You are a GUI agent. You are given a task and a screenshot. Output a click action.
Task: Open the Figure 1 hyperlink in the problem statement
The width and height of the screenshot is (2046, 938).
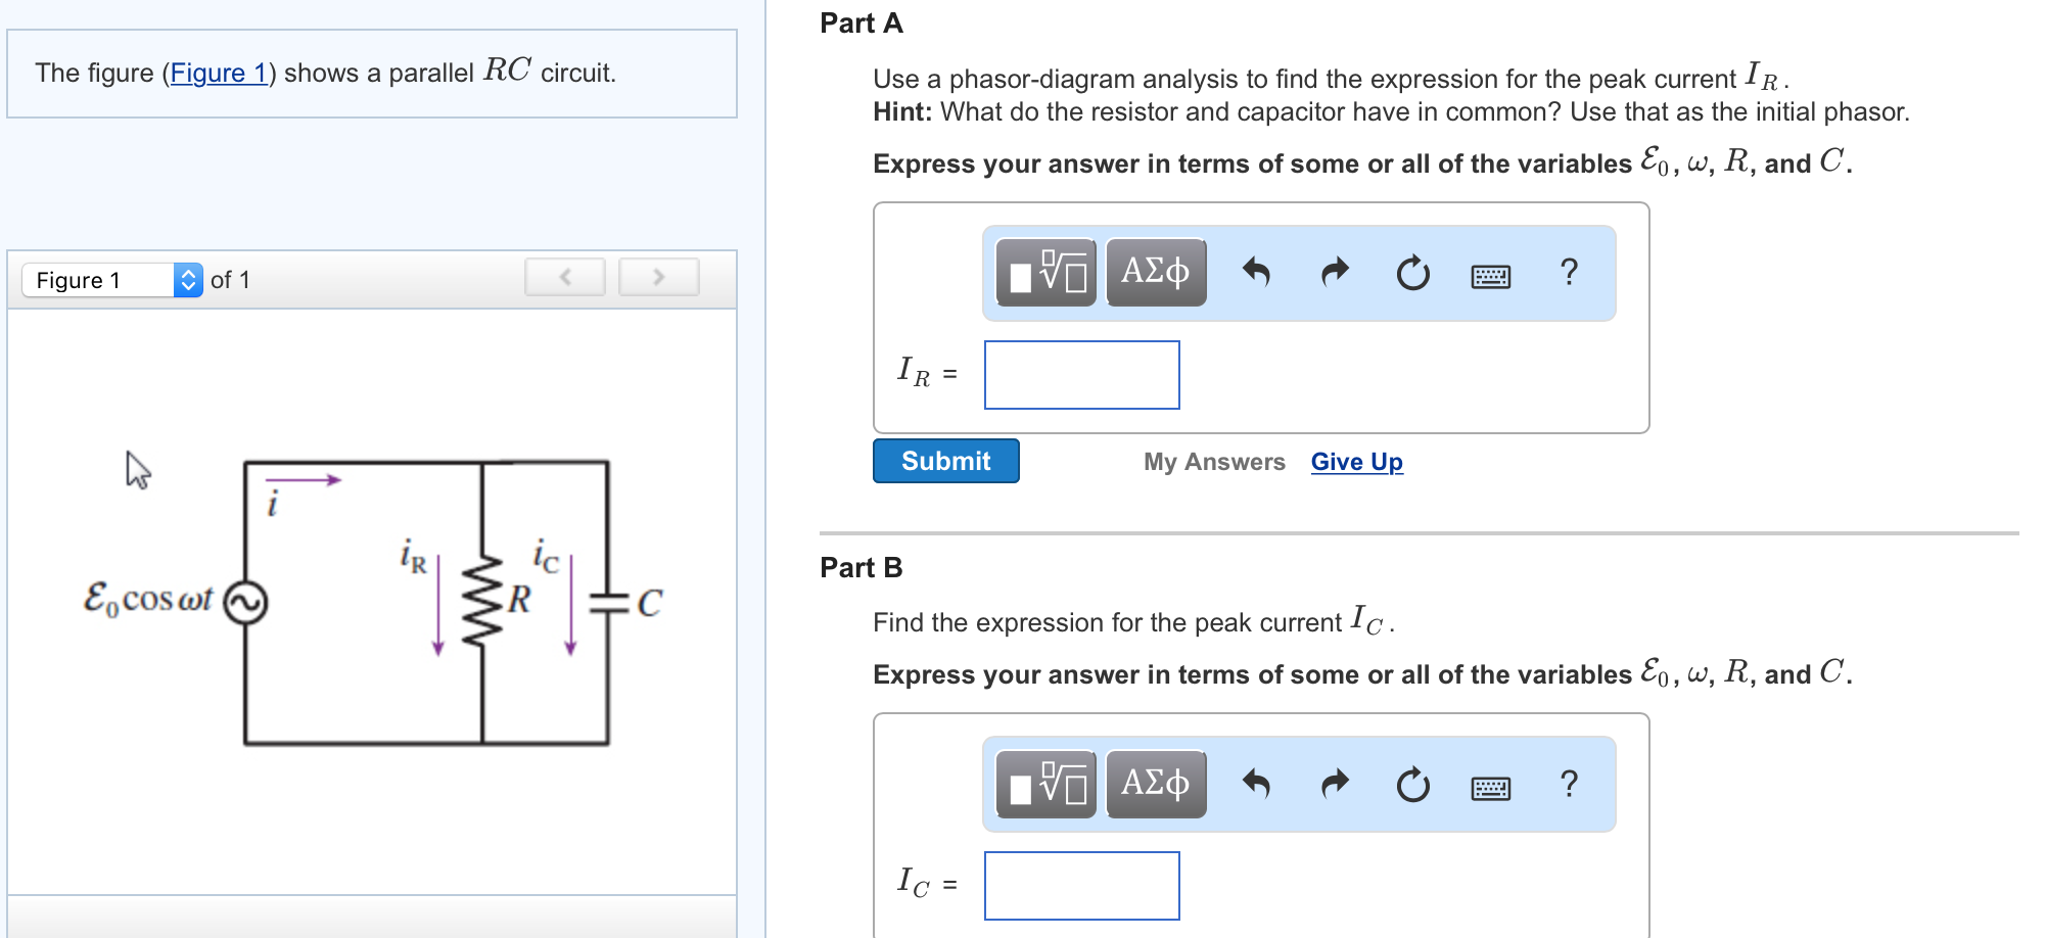220,72
